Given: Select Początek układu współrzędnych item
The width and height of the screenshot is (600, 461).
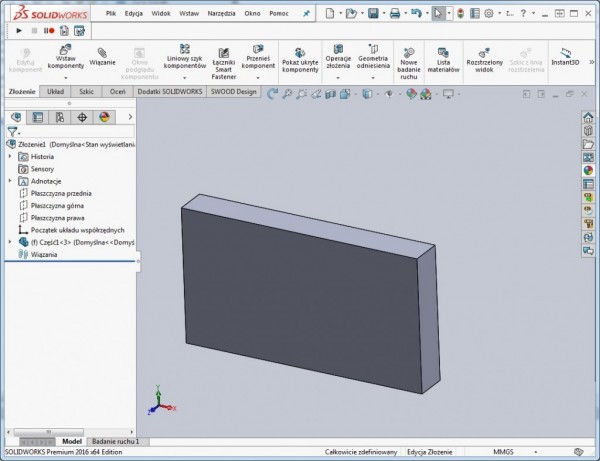Looking at the screenshot, I should pos(78,230).
